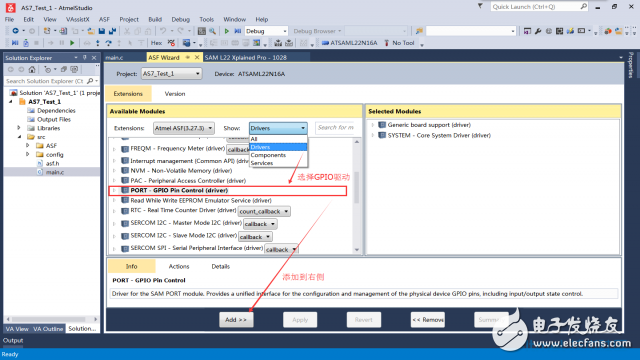The width and height of the screenshot is (640, 360).
Task: Click the Show Drivers combo box
Action: [x=278, y=128]
